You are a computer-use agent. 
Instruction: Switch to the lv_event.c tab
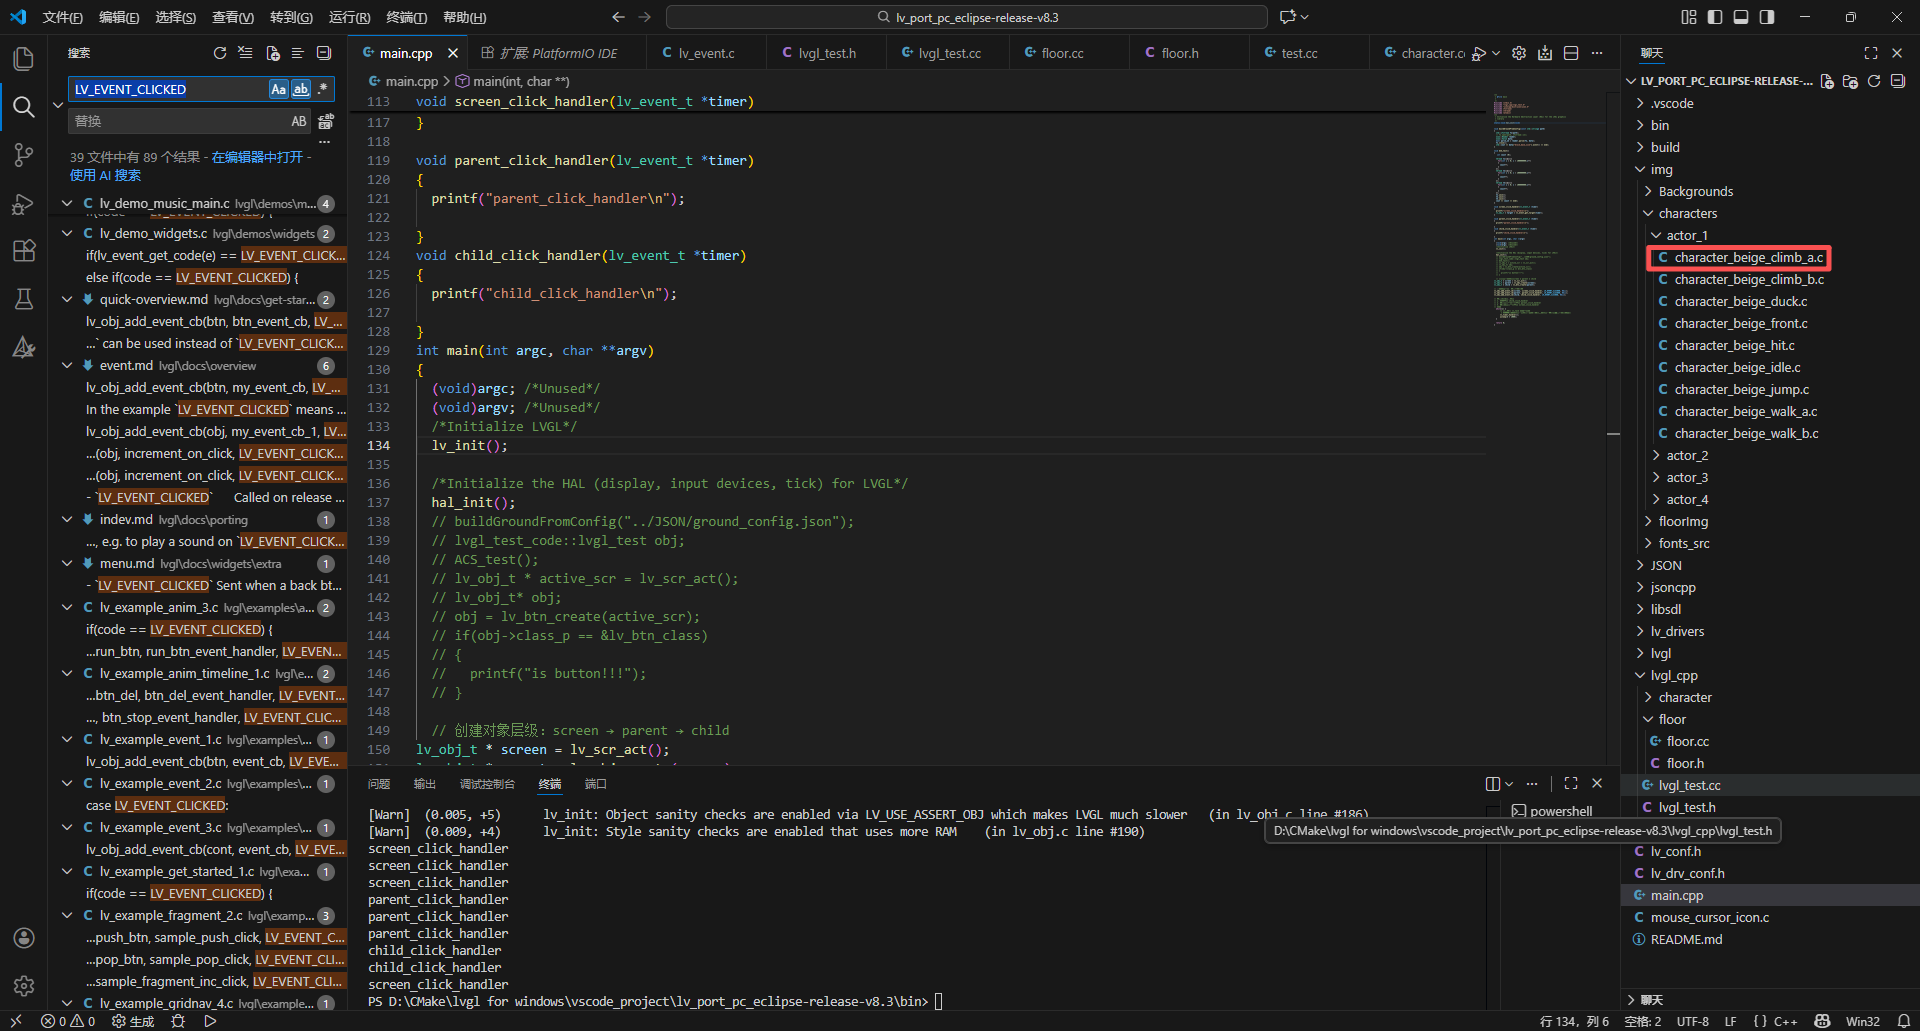pyautogui.click(x=704, y=53)
